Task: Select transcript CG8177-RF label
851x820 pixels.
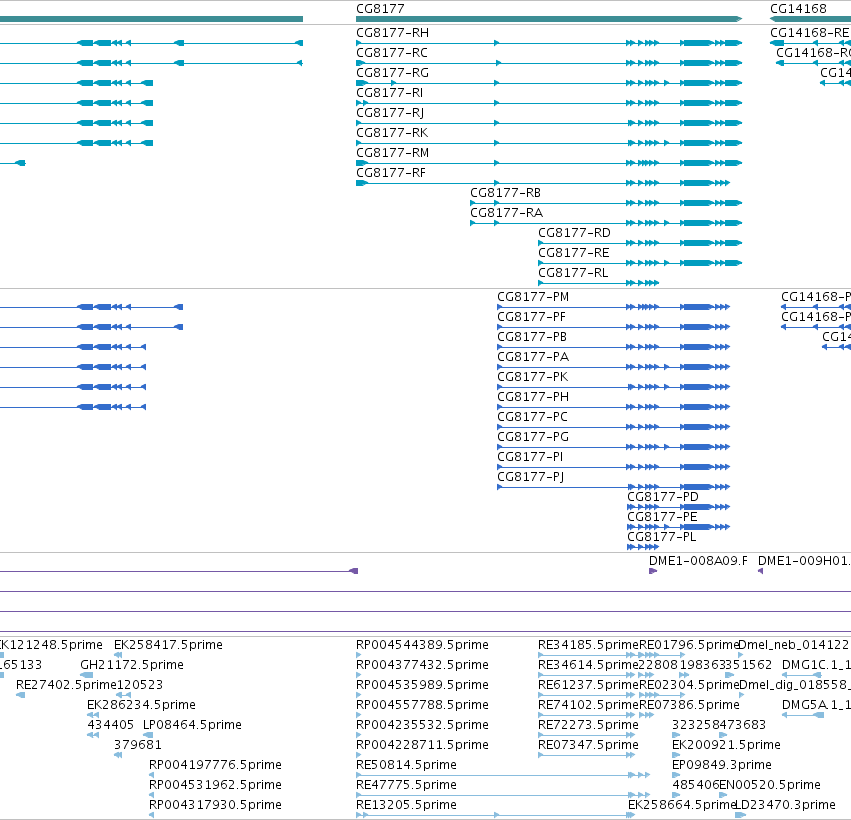Action: tap(391, 173)
